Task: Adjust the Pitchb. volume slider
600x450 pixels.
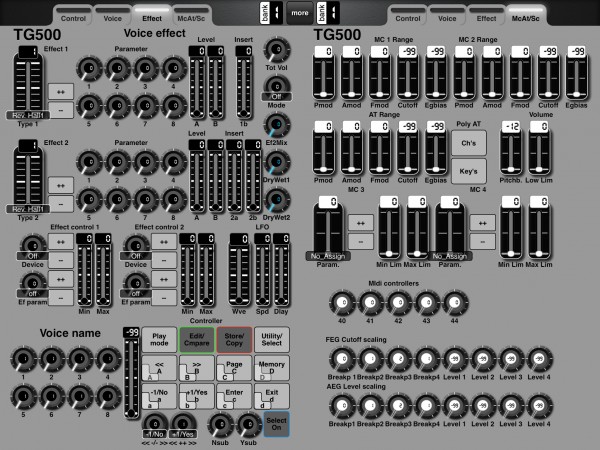Action: [x=511, y=148]
